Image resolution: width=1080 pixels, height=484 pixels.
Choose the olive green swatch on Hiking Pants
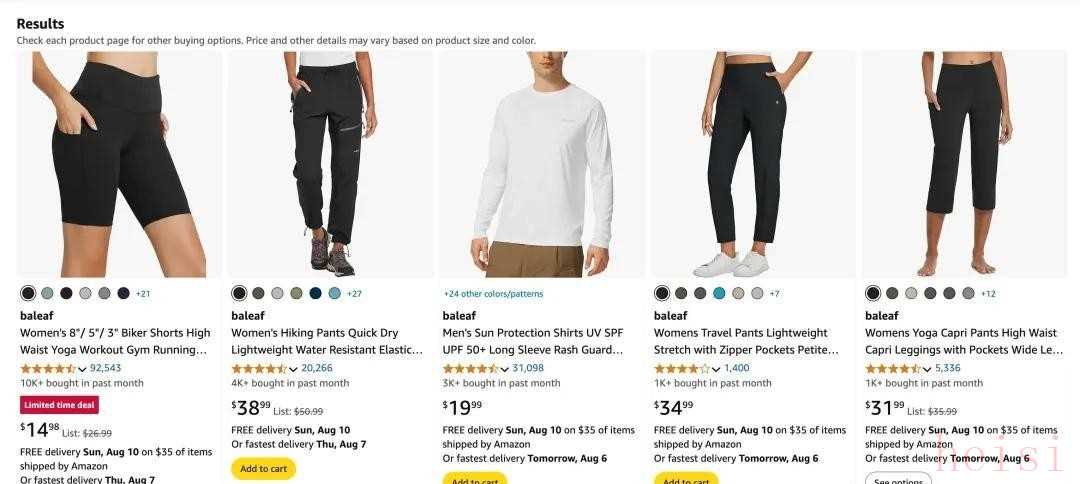tap(296, 293)
